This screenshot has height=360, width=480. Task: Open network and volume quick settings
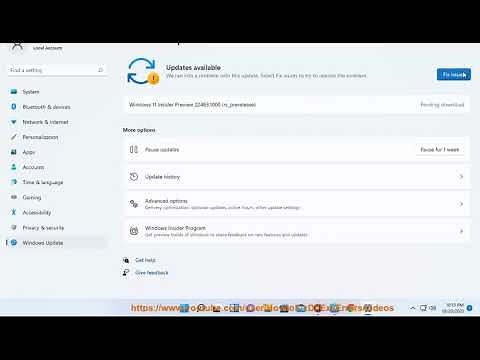[428, 308]
